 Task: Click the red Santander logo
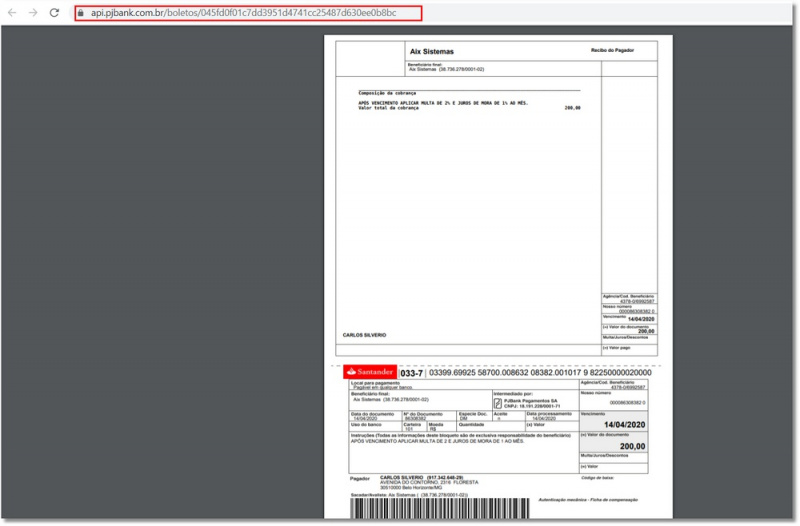370,372
